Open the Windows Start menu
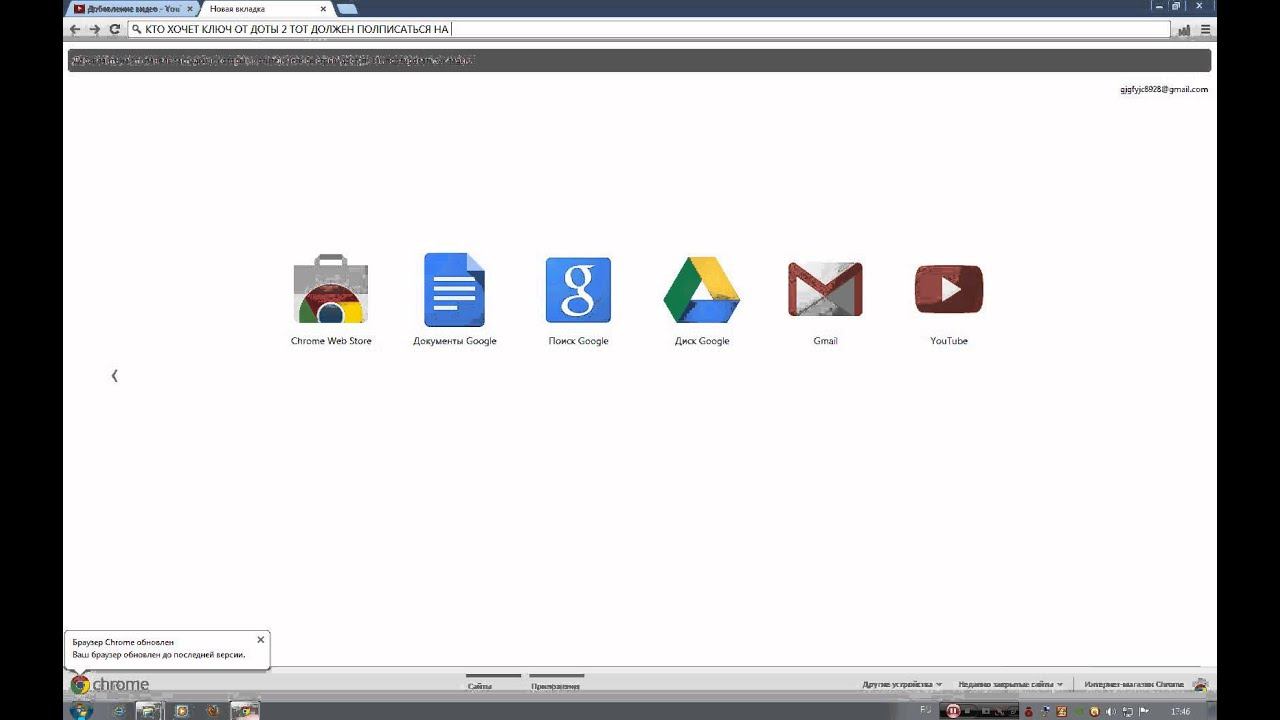 [80, 711]
